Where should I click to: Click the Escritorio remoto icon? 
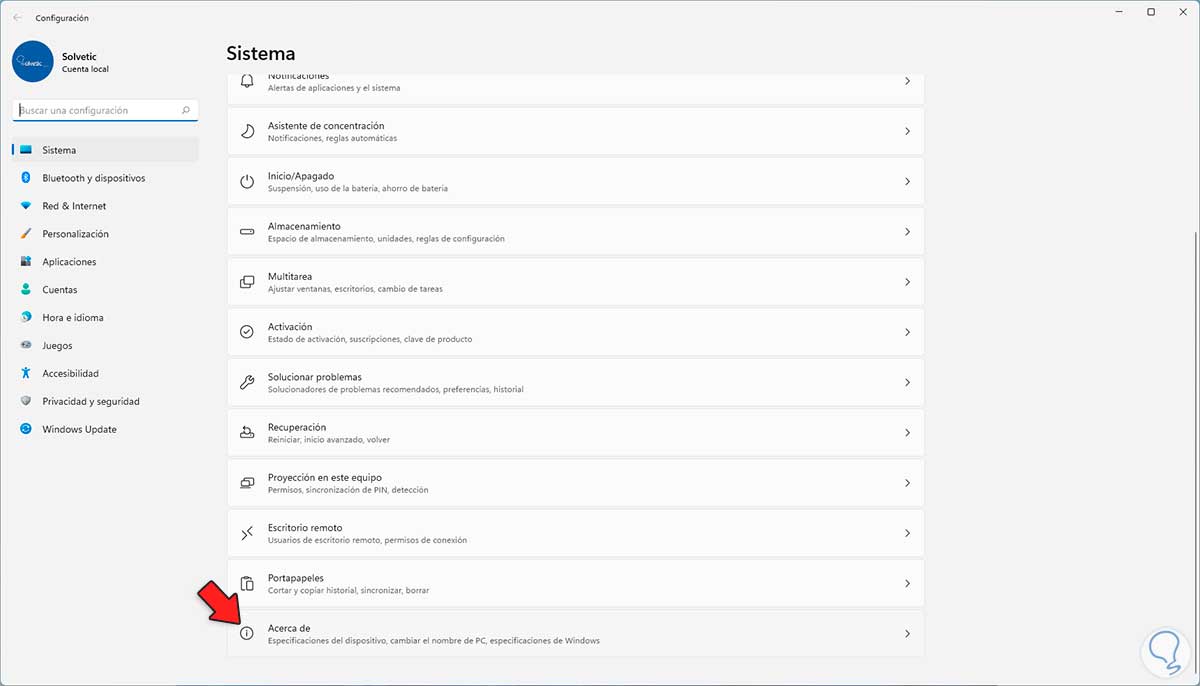click(247, 533)
